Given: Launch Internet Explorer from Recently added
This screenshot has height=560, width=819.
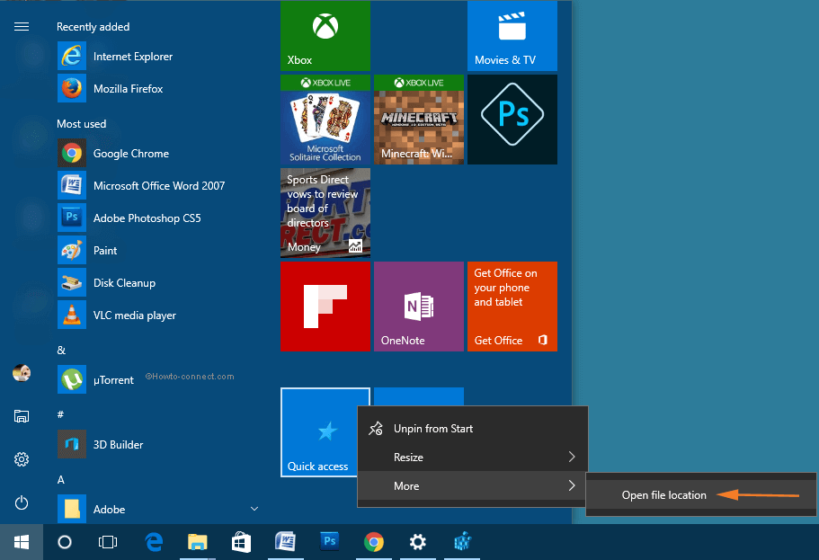Looking at the screenshot, I should (157, 56).
